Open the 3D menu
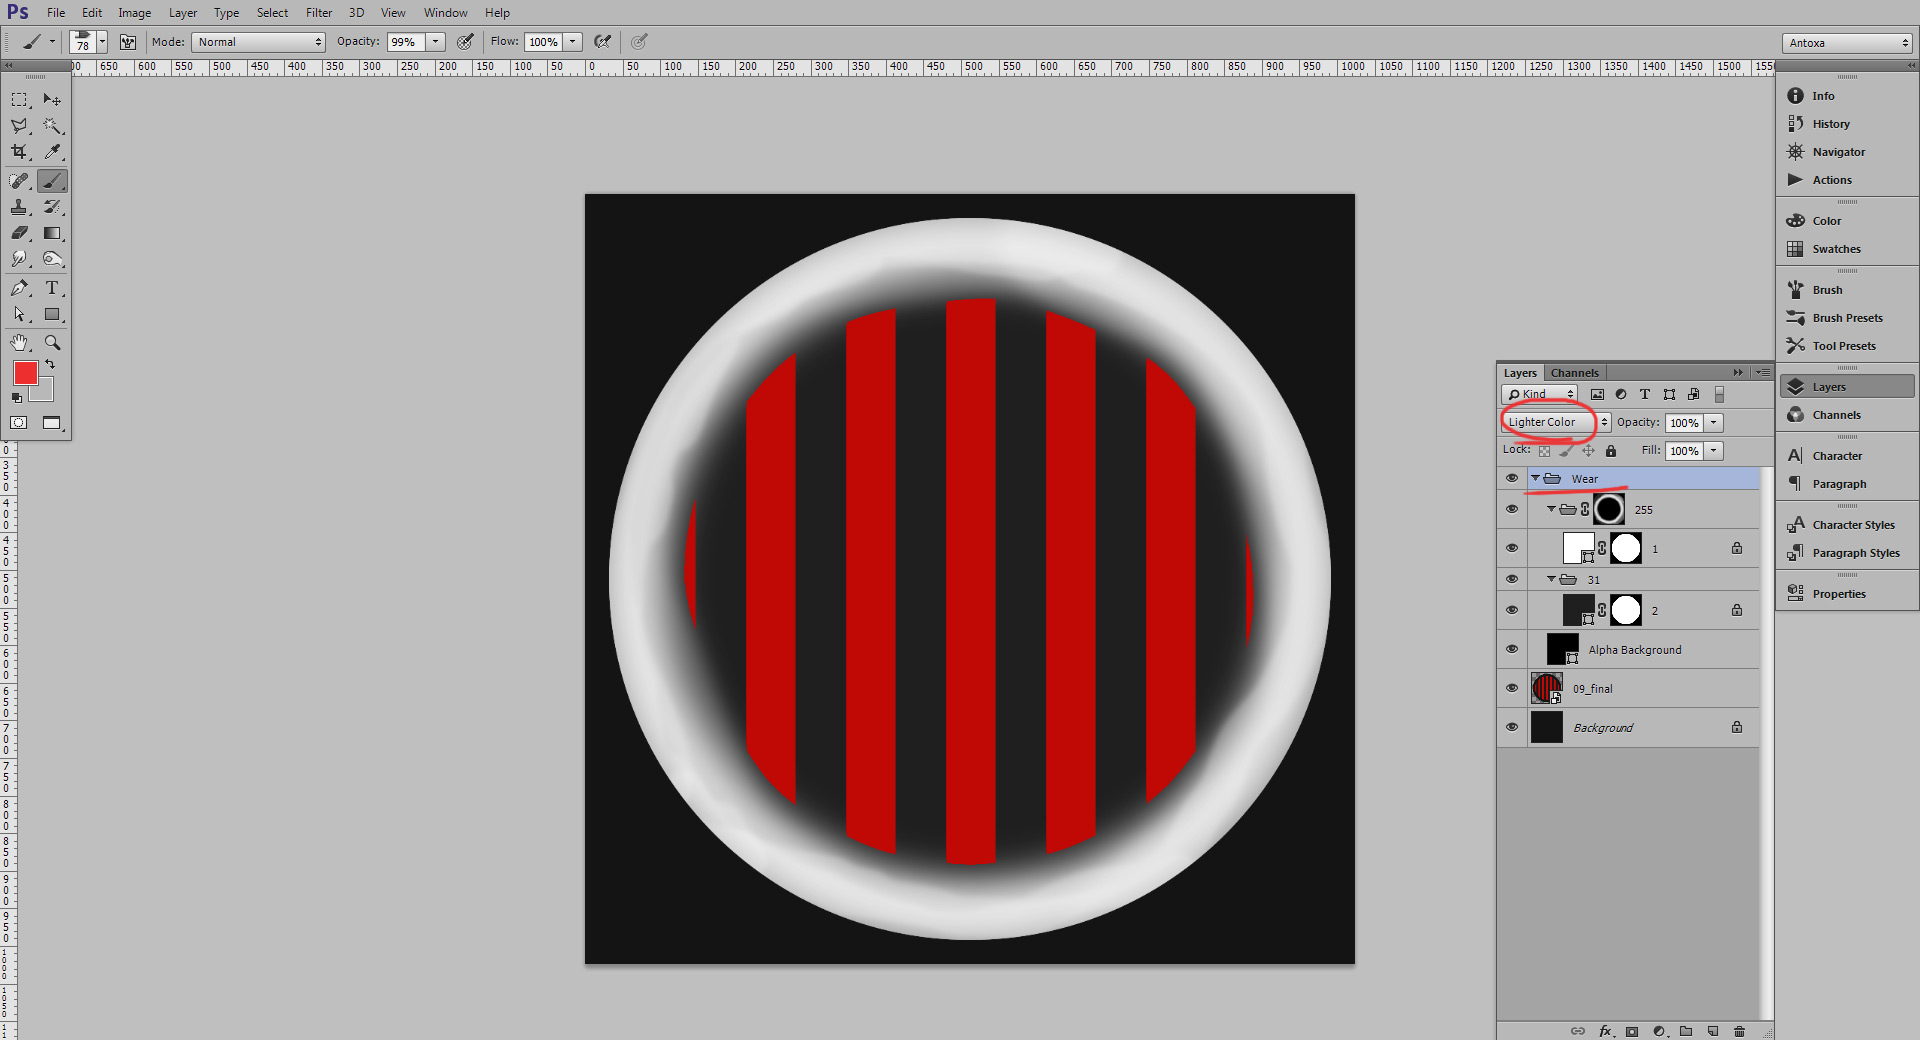This screenshot has height=1040, width=1920. point(356,13)
